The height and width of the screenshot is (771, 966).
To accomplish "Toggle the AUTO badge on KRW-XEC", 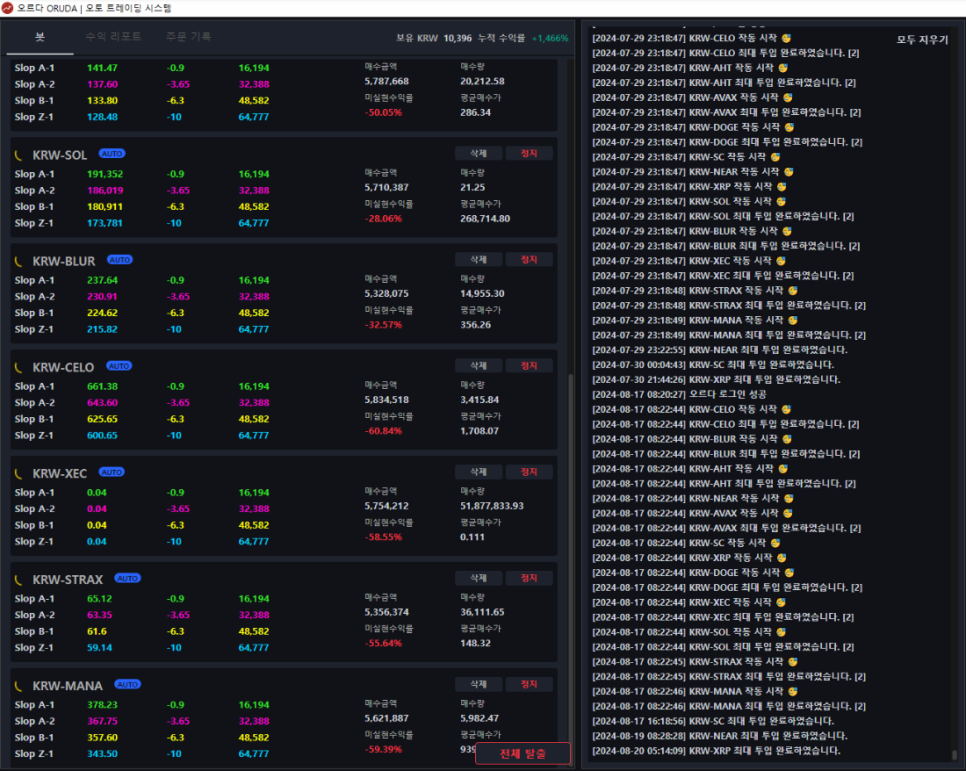I will tap(112, 471).
